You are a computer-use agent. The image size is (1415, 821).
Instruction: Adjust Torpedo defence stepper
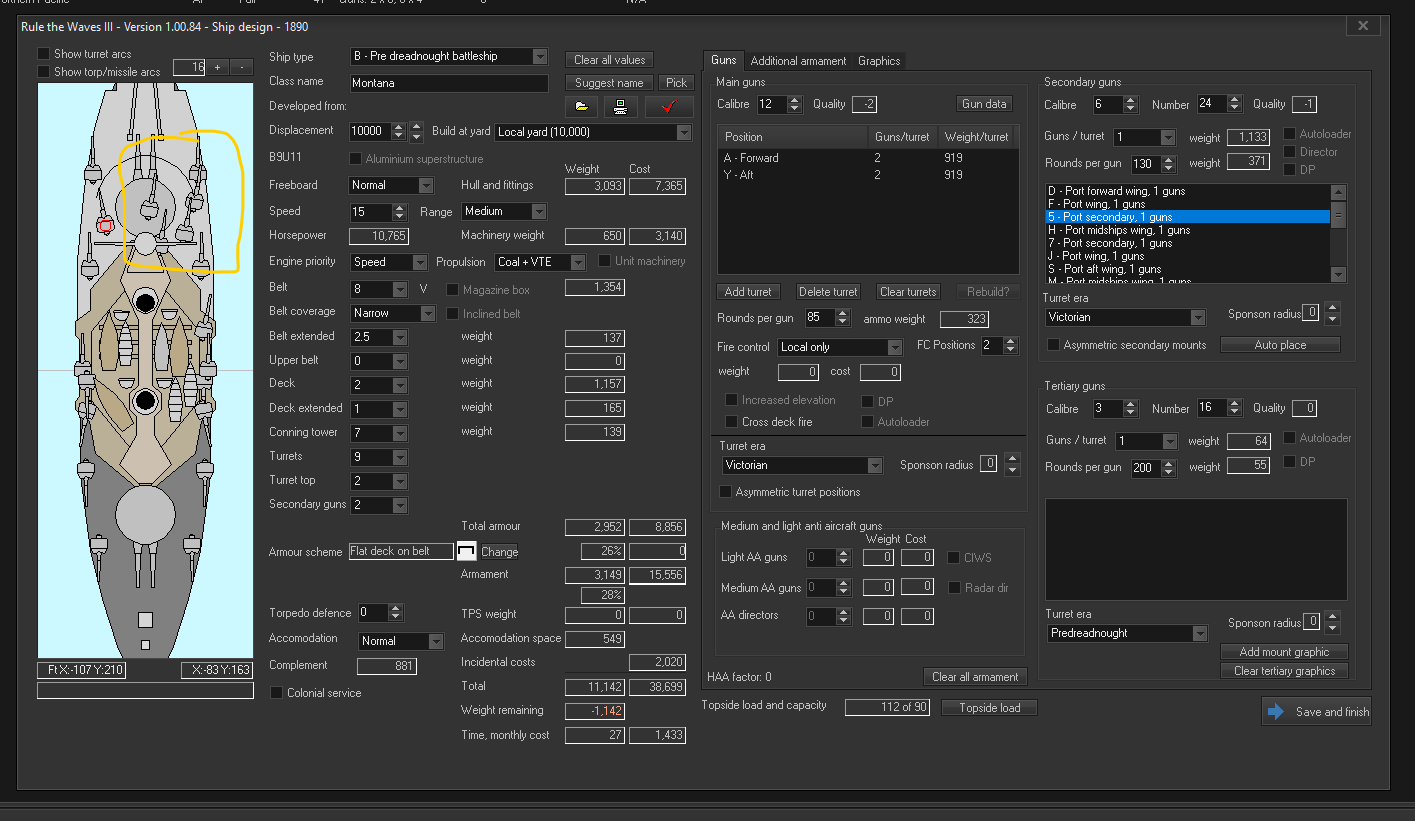tap(395, 613)
